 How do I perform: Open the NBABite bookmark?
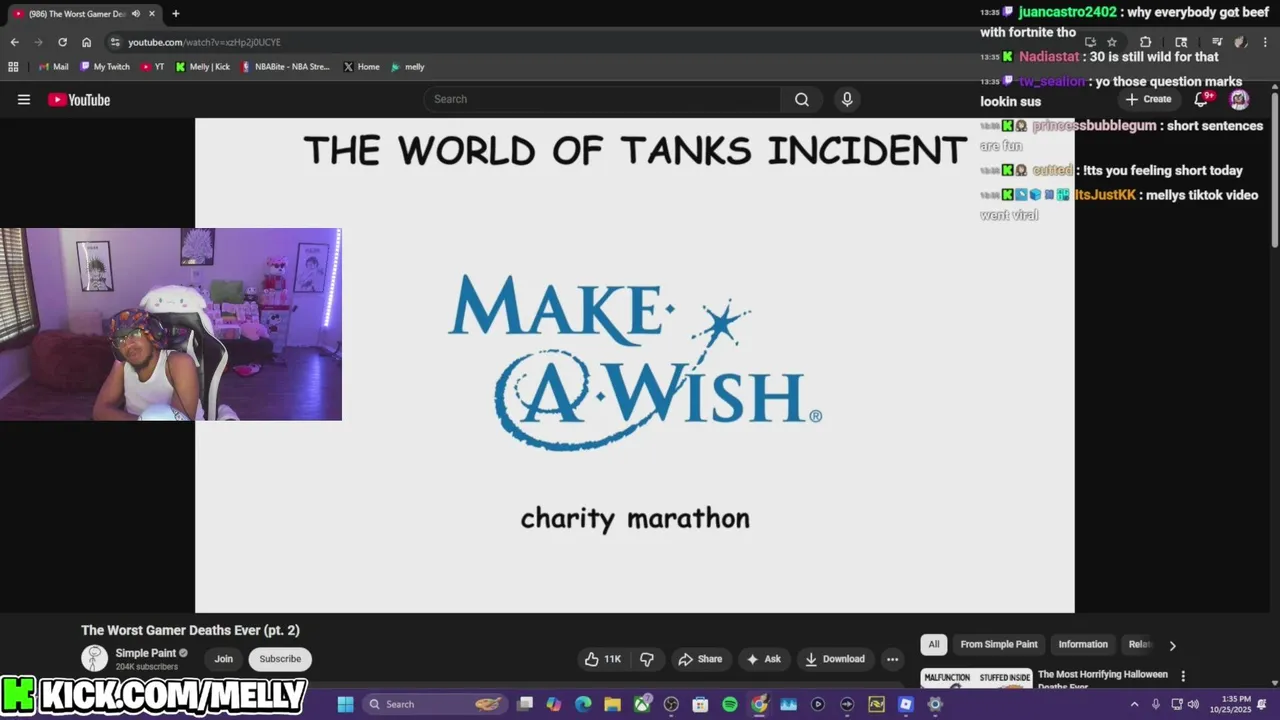[286, 67]
